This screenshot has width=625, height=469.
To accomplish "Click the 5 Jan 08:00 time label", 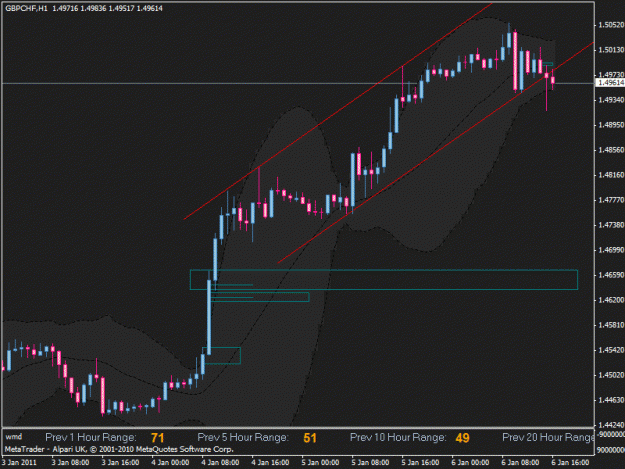I will click(370, 463).
